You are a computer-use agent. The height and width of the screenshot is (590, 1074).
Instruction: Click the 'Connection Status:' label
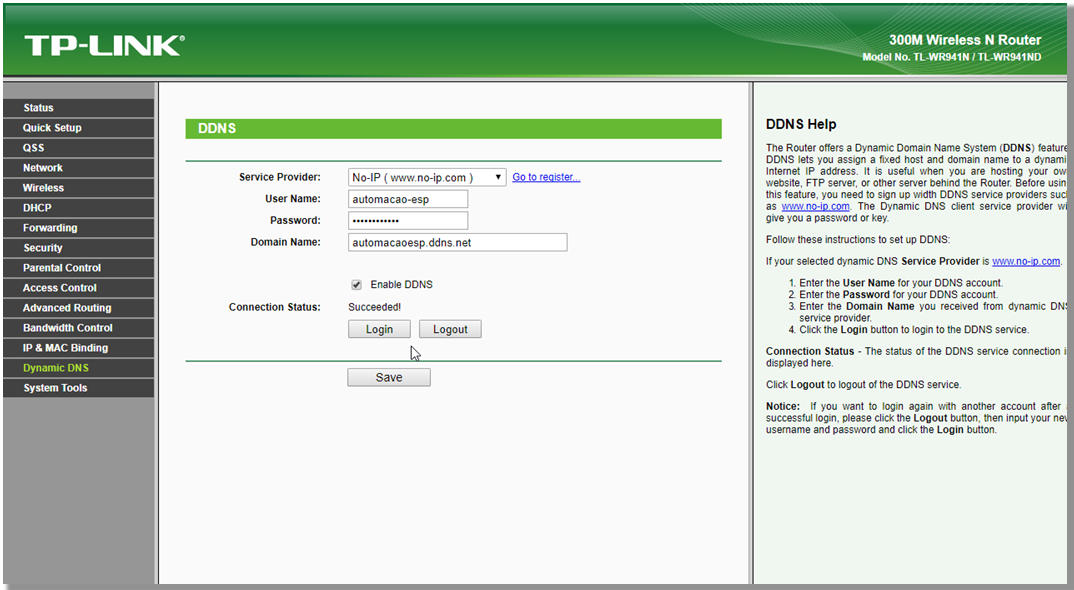275,307
